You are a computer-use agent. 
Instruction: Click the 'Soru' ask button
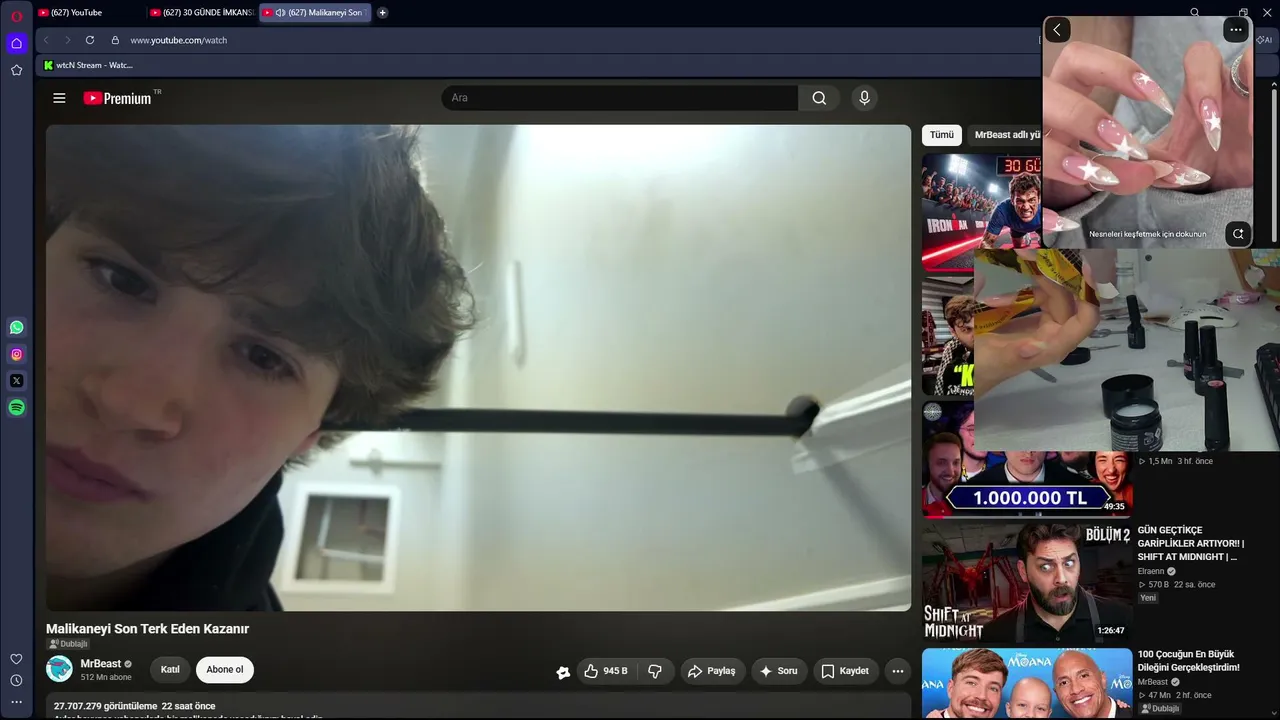(x=779, y=671)
